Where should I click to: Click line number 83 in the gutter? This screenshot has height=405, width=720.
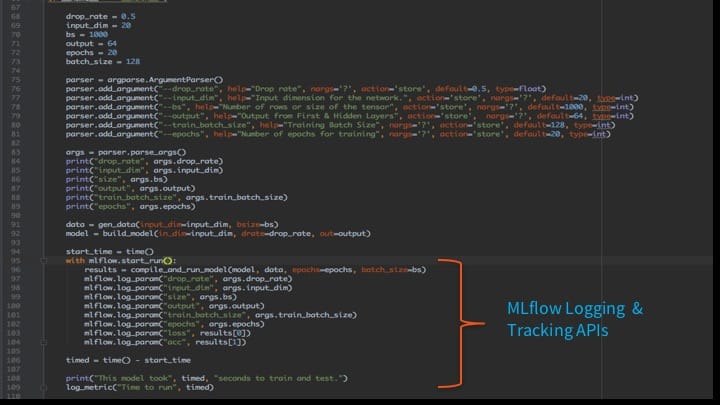click(16, 152)
